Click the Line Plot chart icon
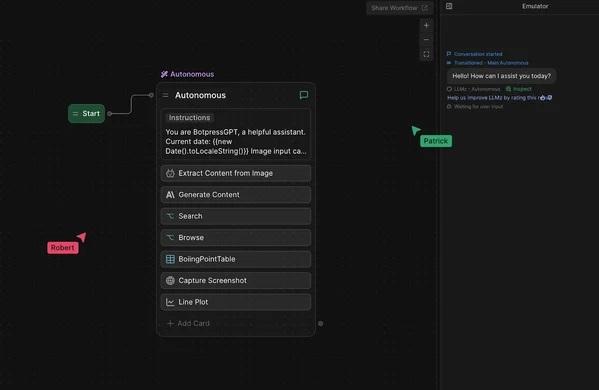The image size is (599, 390). (170, 302)
